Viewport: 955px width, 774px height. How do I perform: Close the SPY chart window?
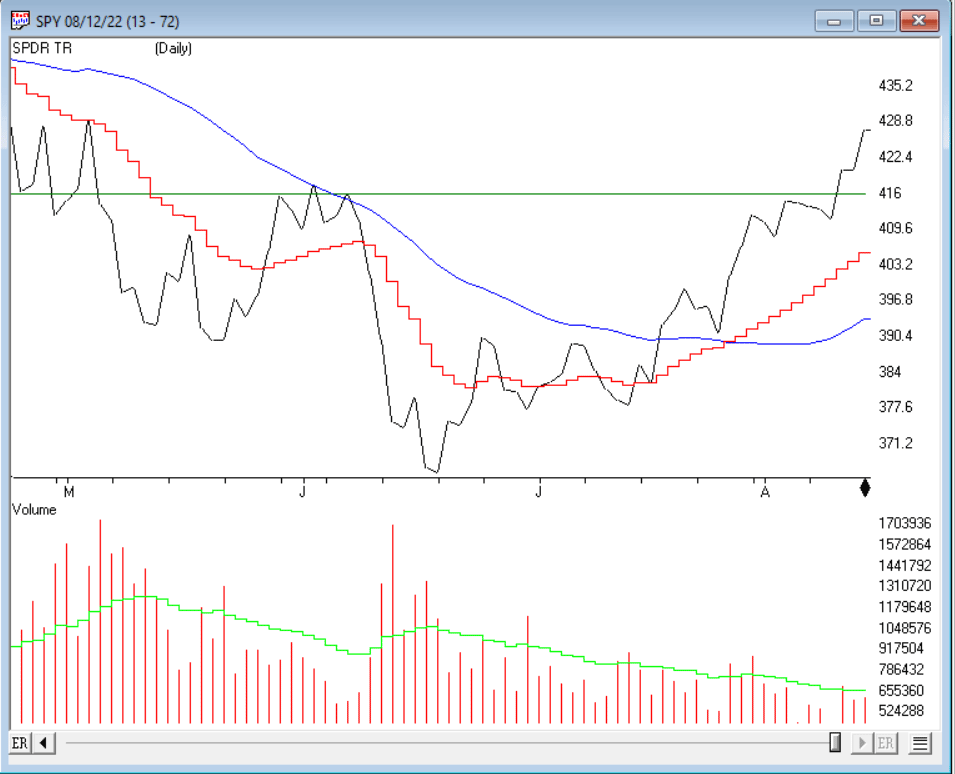click(x=919, y=21)
